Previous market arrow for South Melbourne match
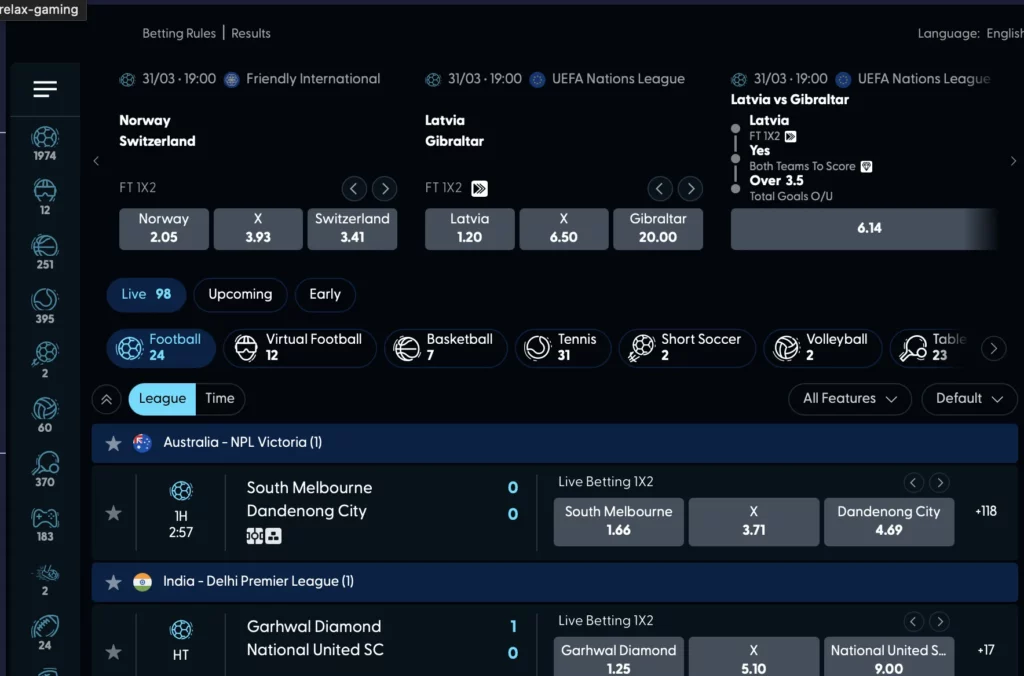 [913, 483]
